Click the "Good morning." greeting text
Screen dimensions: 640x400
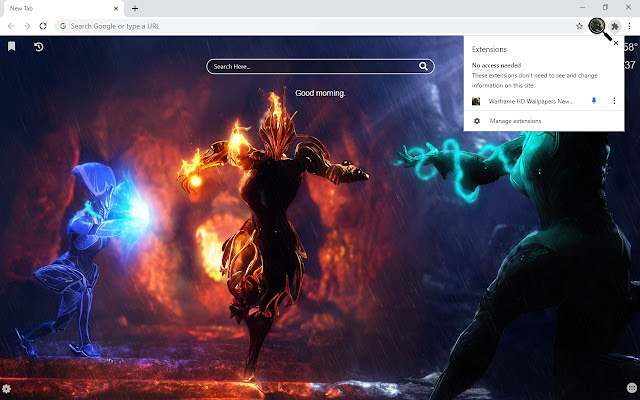click(320, 93)
